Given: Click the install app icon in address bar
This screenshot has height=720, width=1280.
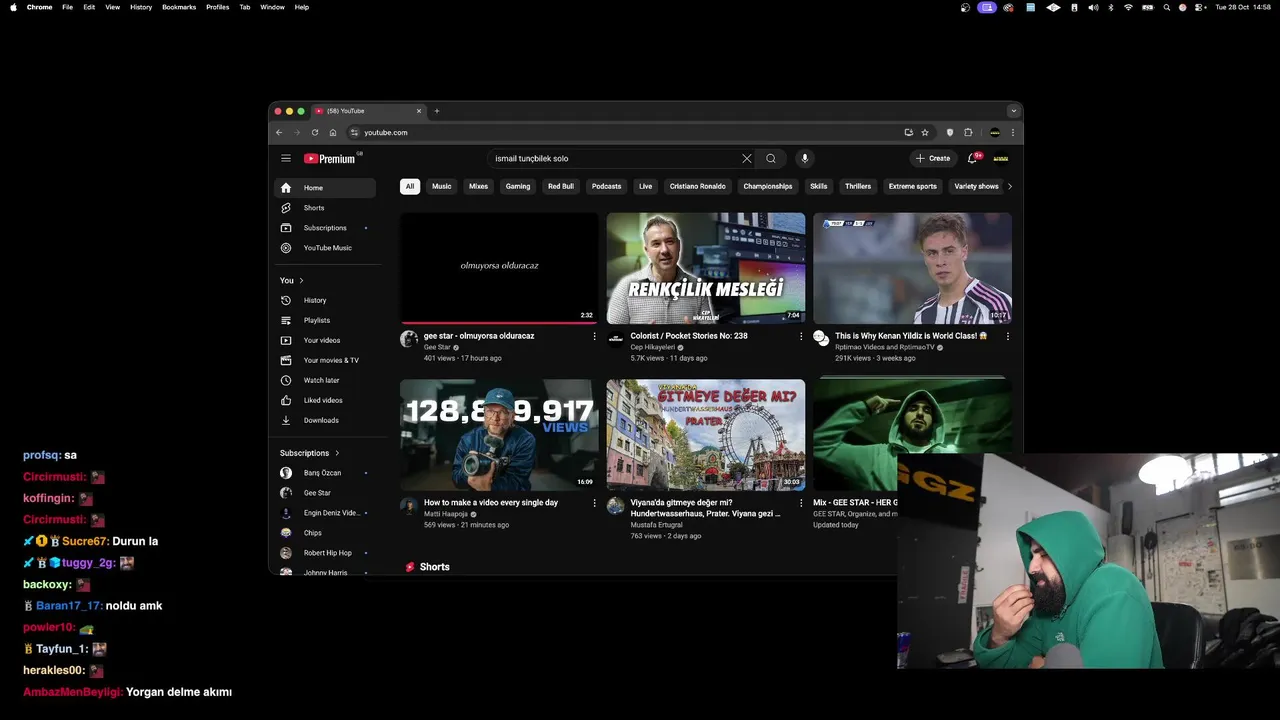Looking at the screenshot, I should tap(908, 132).
